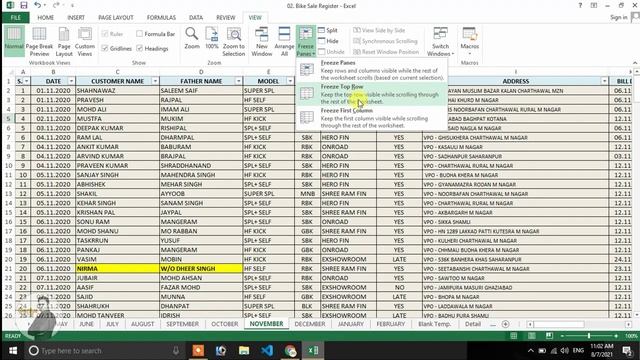Expand Freeze Panes dropdown button
This screenshot has height=360, width=640.
click(x=305, y=49)
